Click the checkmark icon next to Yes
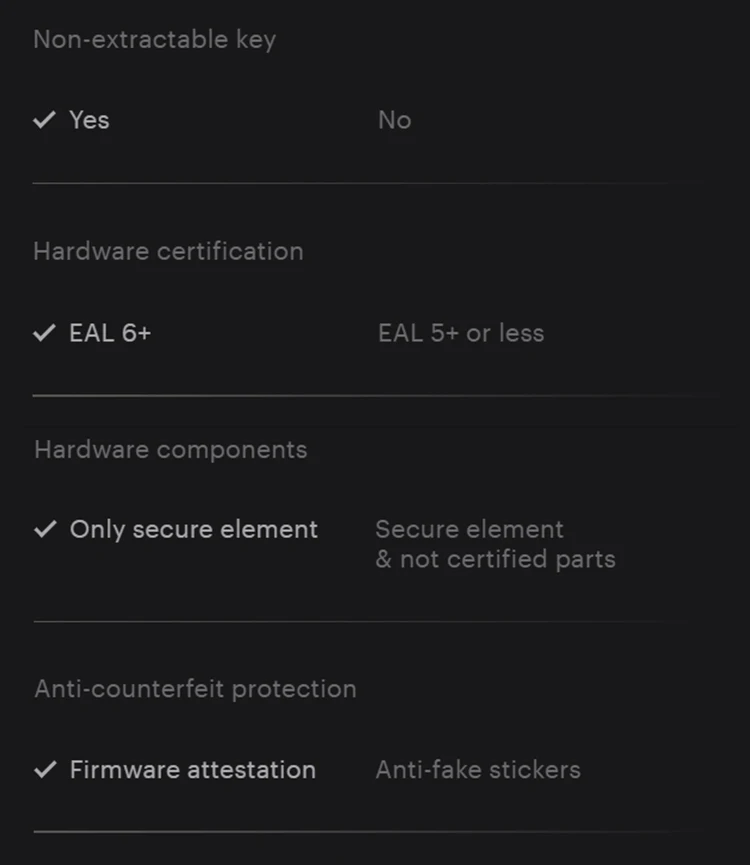Image resolution: width=750 pixels, height=865 pixels. coord(44,120)
